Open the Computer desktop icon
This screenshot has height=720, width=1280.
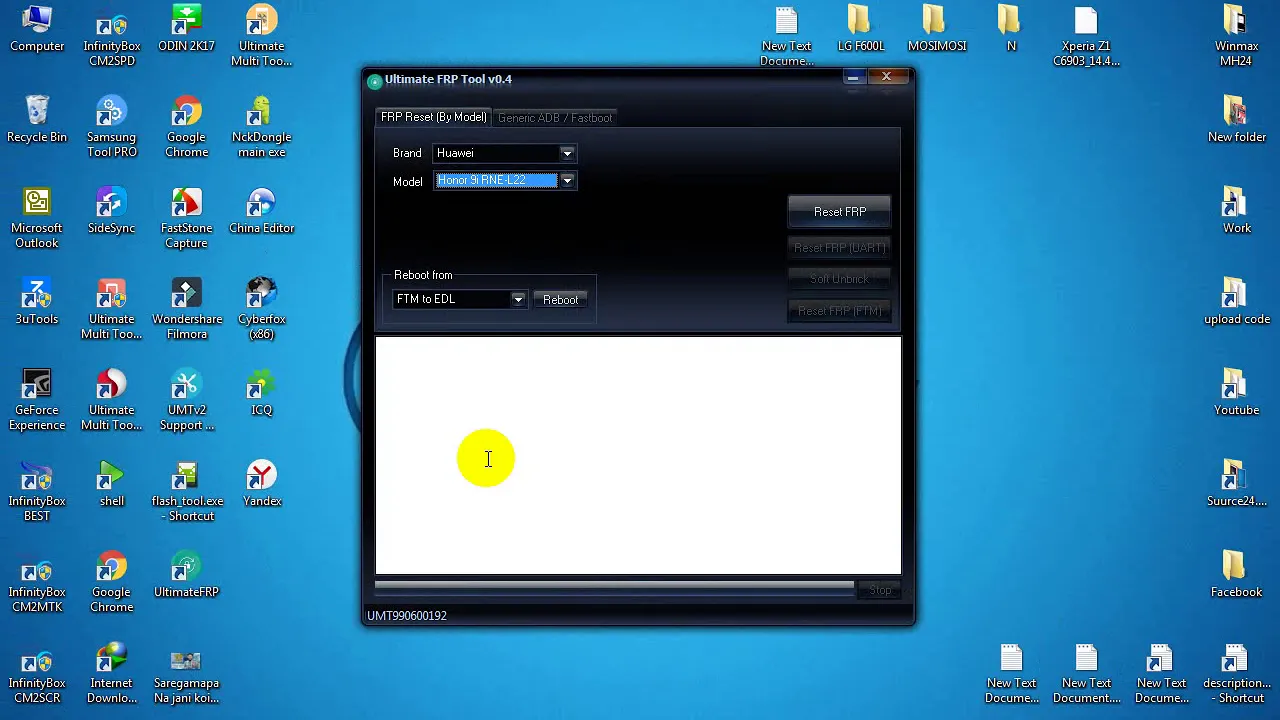tap(37, 29)
